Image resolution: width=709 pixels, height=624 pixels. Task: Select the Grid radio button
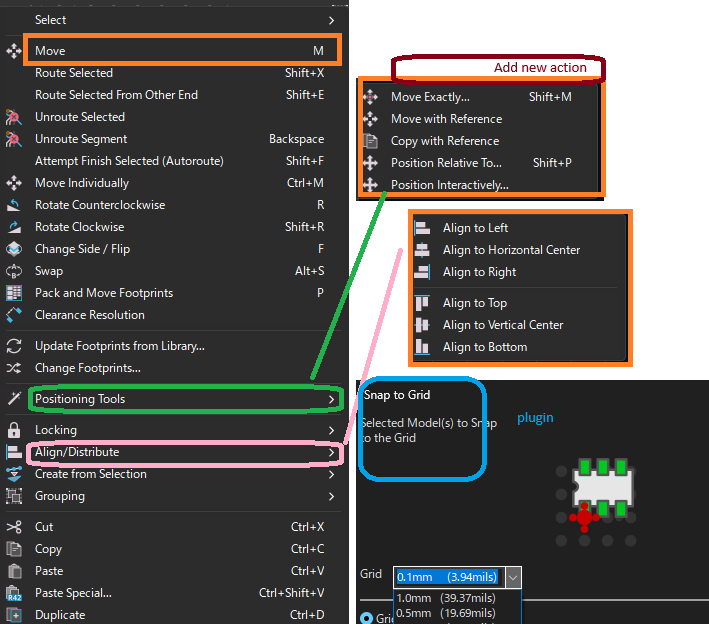366,618
